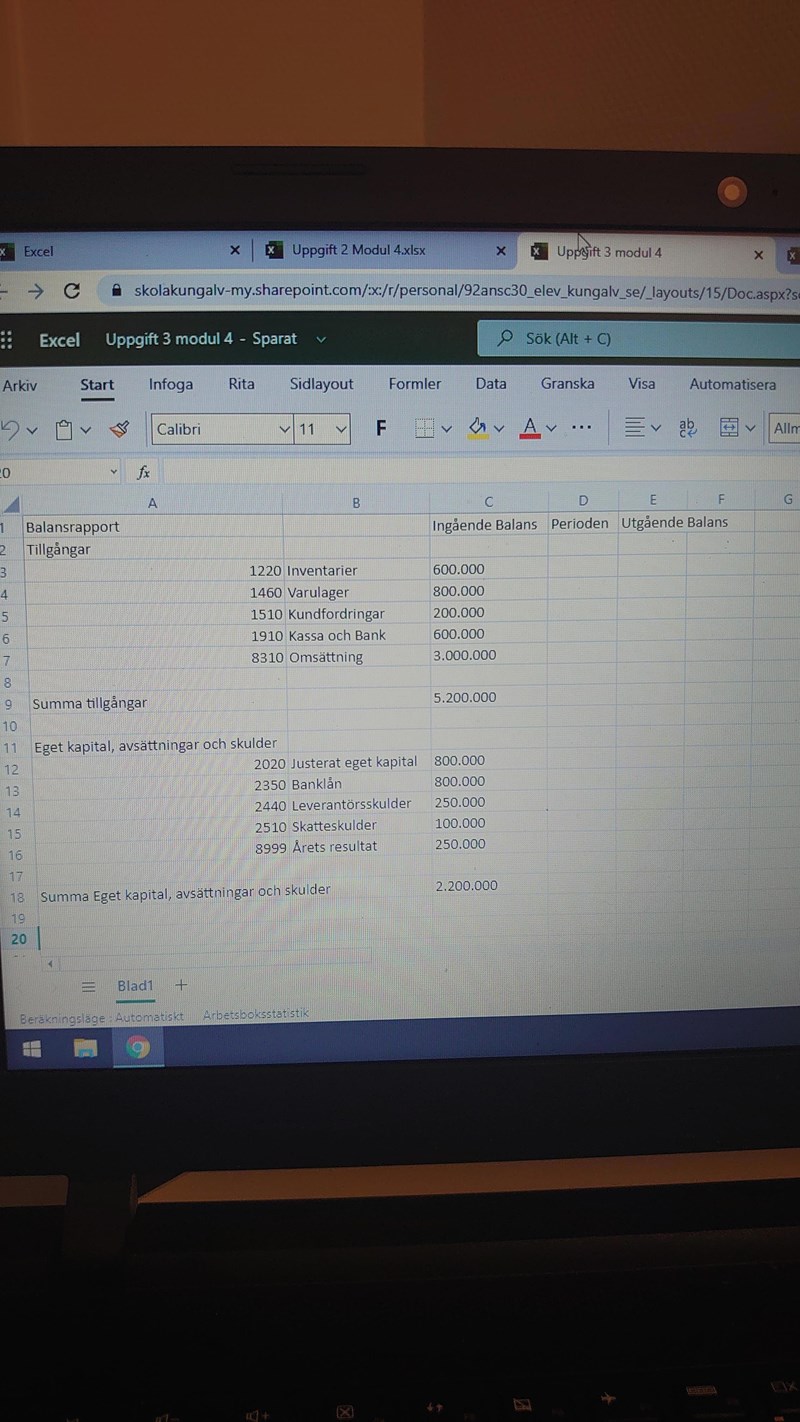
Task: Expand the Calibri font name dropdown
Action: tap(284, 429)
